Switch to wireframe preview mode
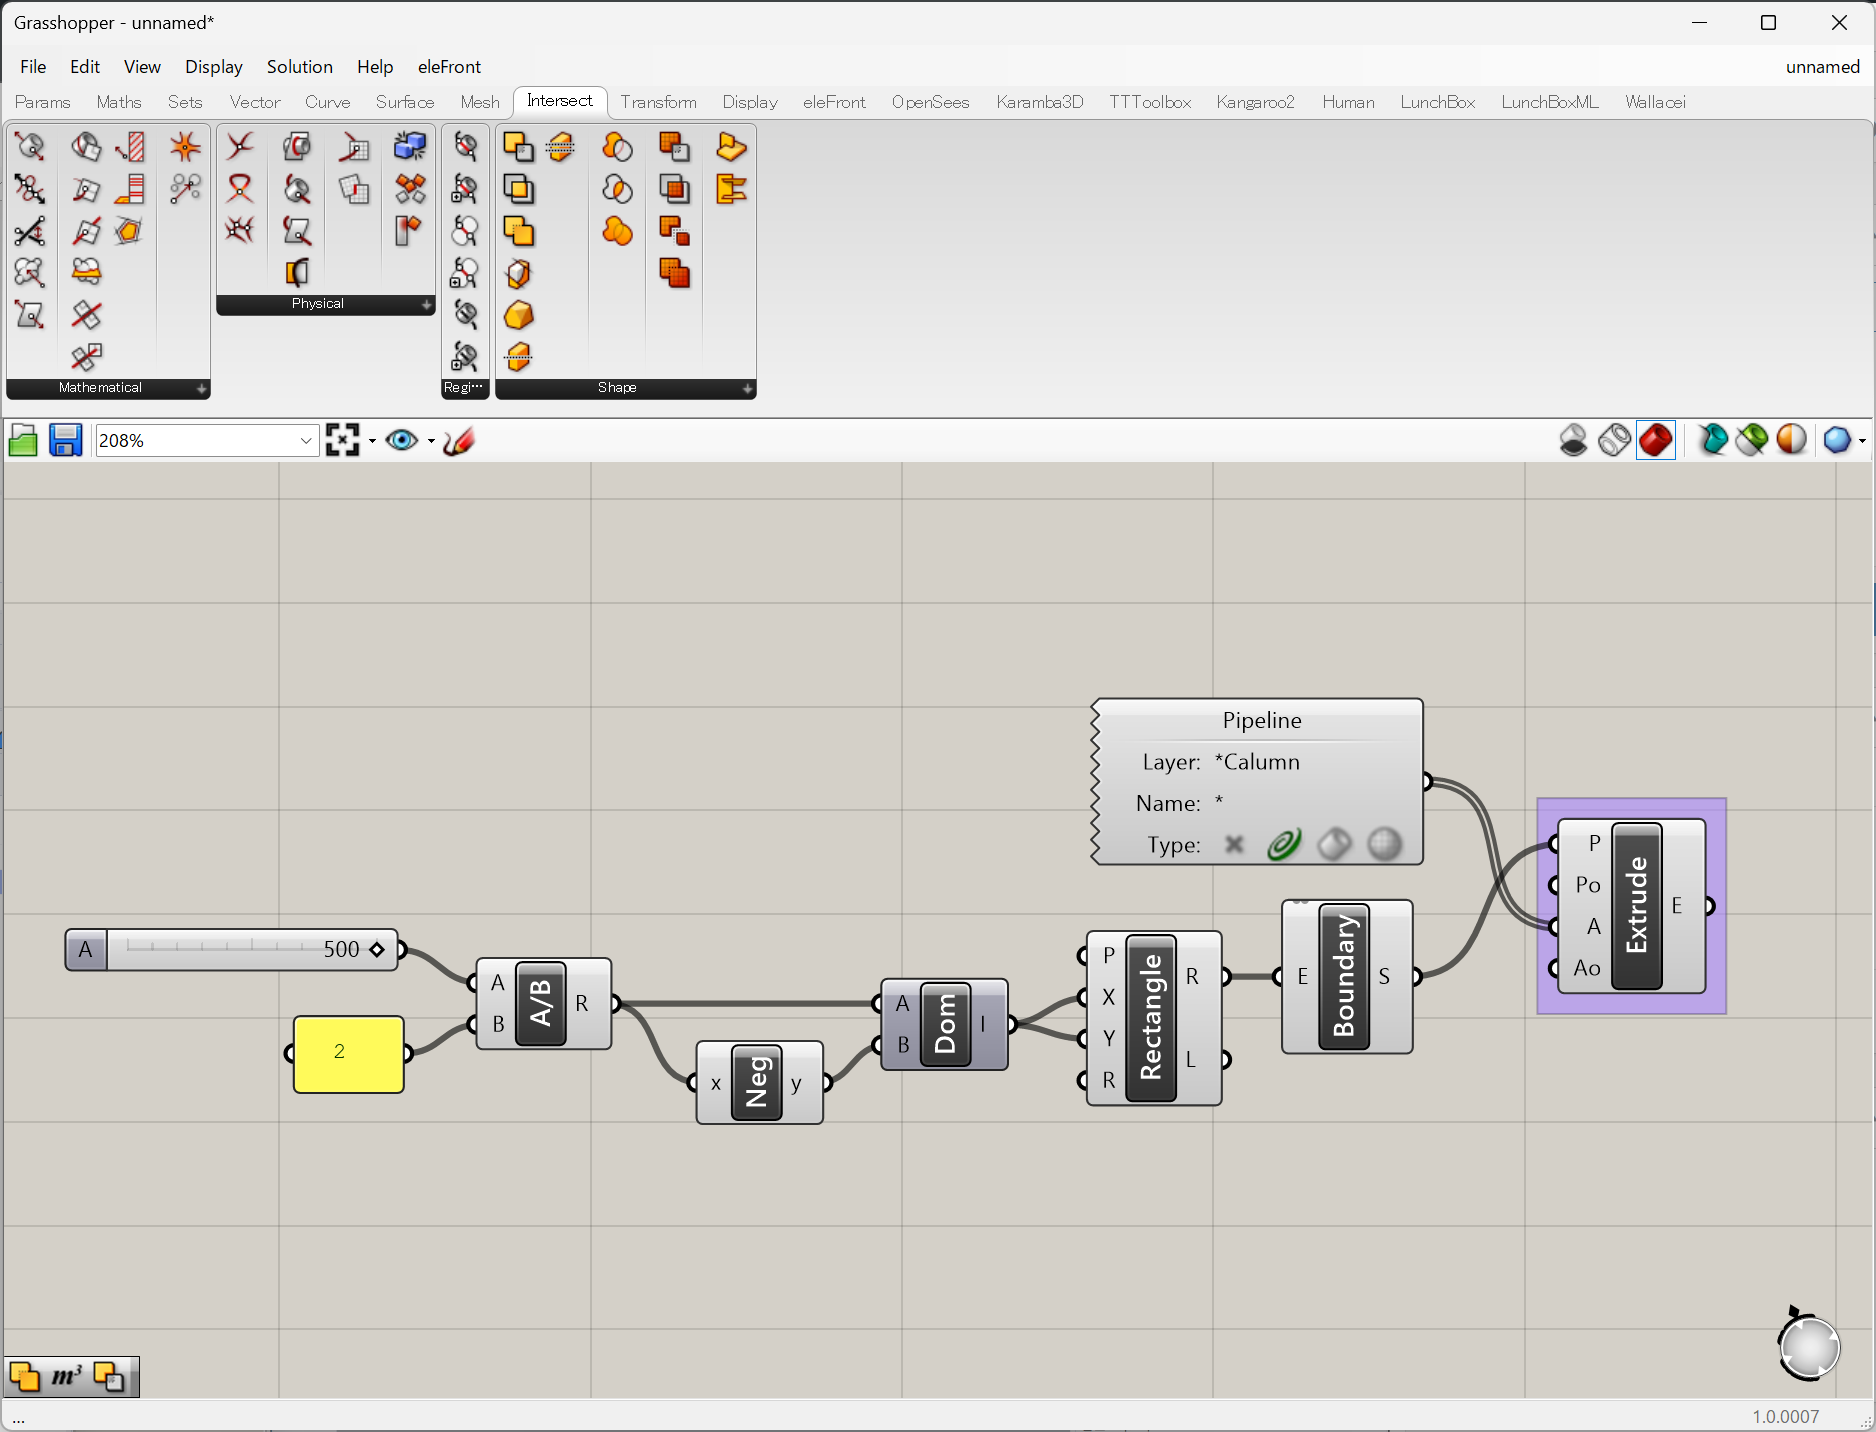 coord(1614,440)
